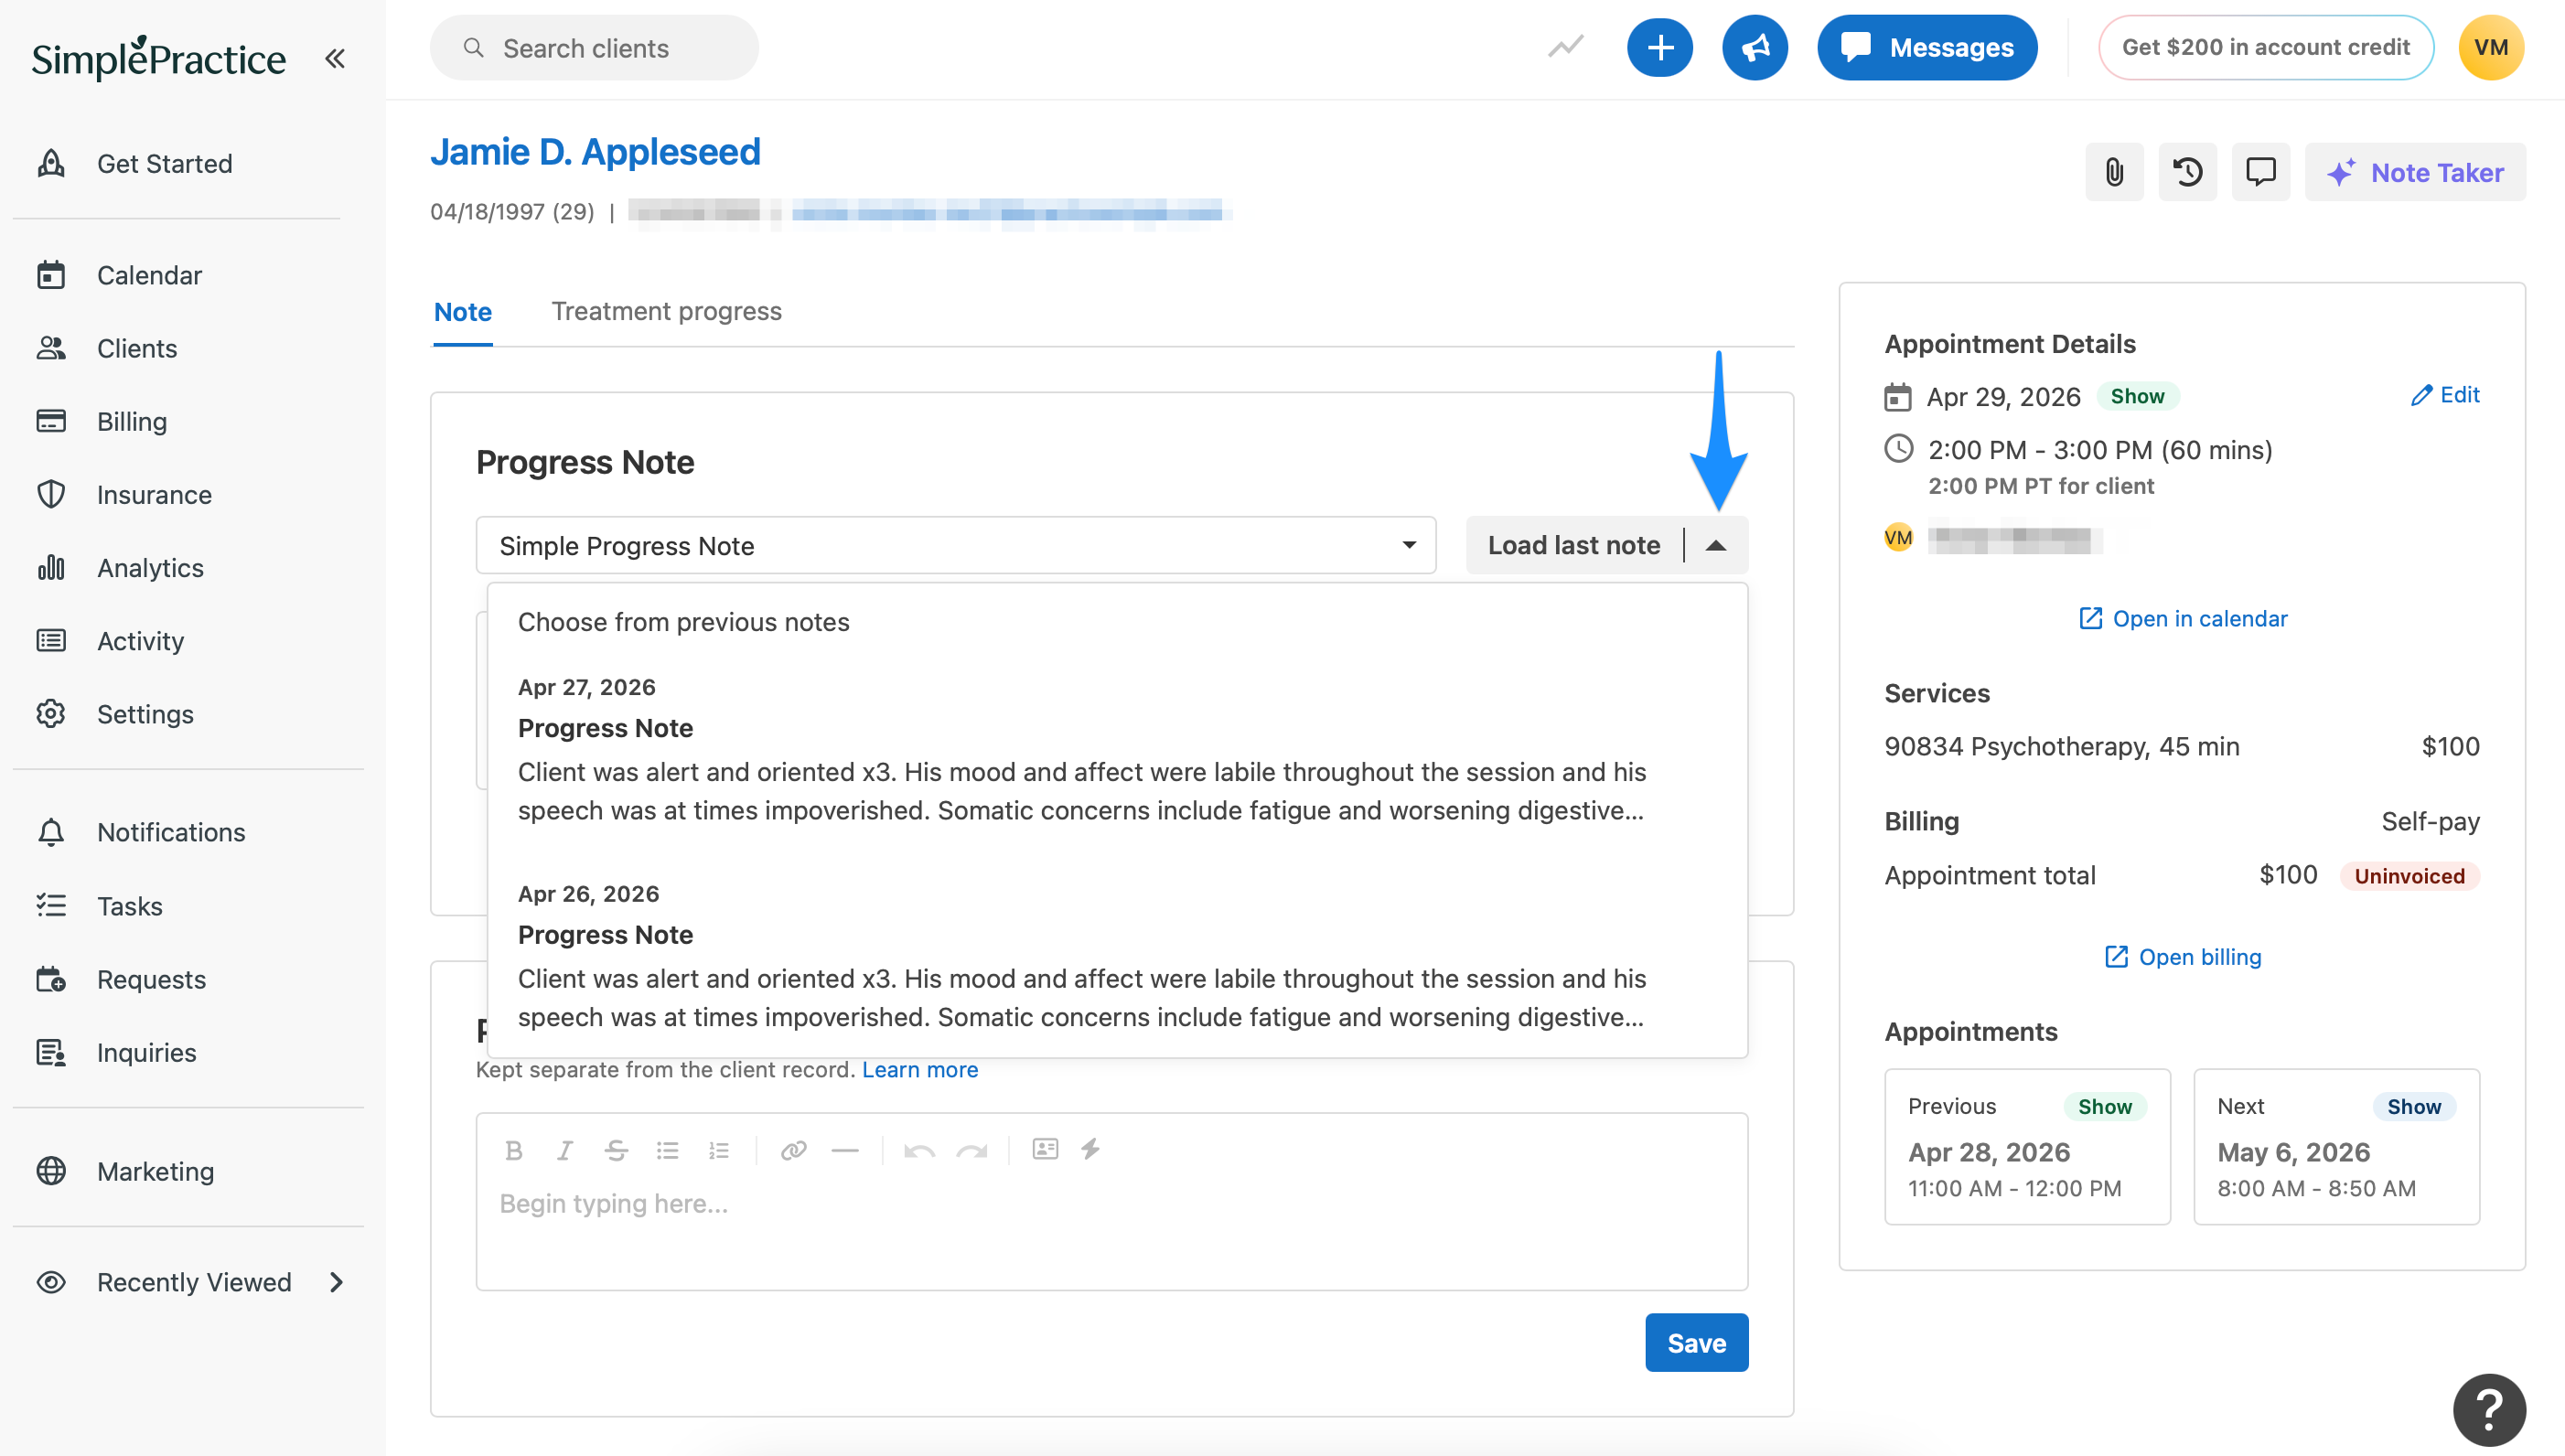Open Messages

click(x=1926, y=47)
